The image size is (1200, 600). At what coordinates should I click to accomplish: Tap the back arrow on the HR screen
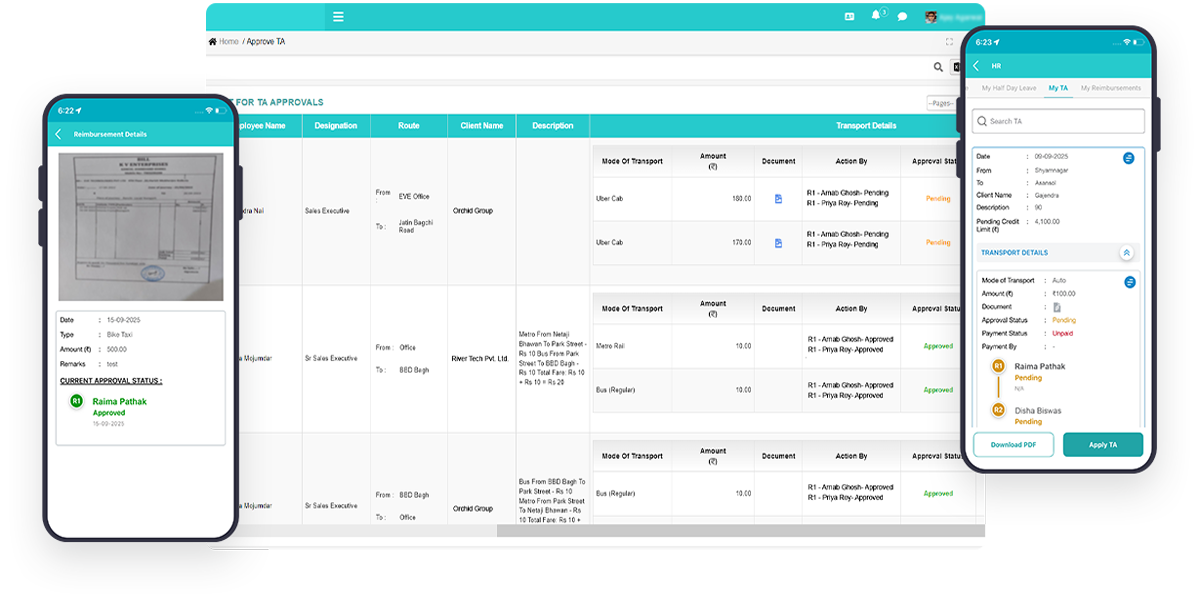pyautogui.click(x=976, y=66)
